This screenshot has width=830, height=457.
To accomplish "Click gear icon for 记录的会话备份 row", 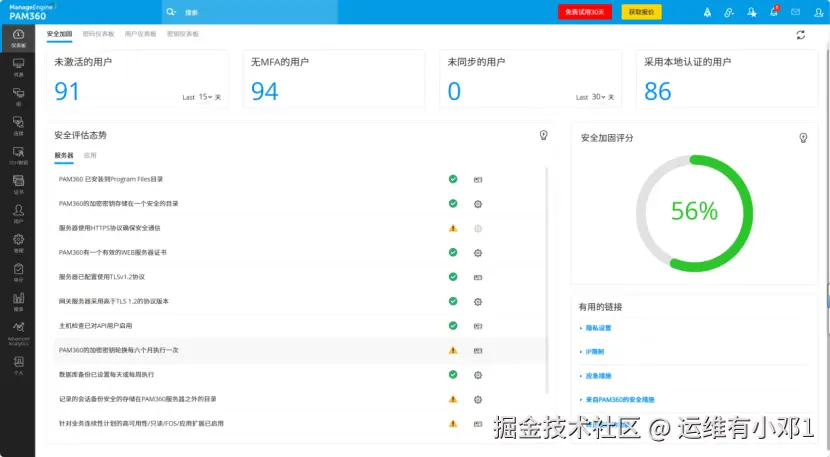I will tap(477, 399).
